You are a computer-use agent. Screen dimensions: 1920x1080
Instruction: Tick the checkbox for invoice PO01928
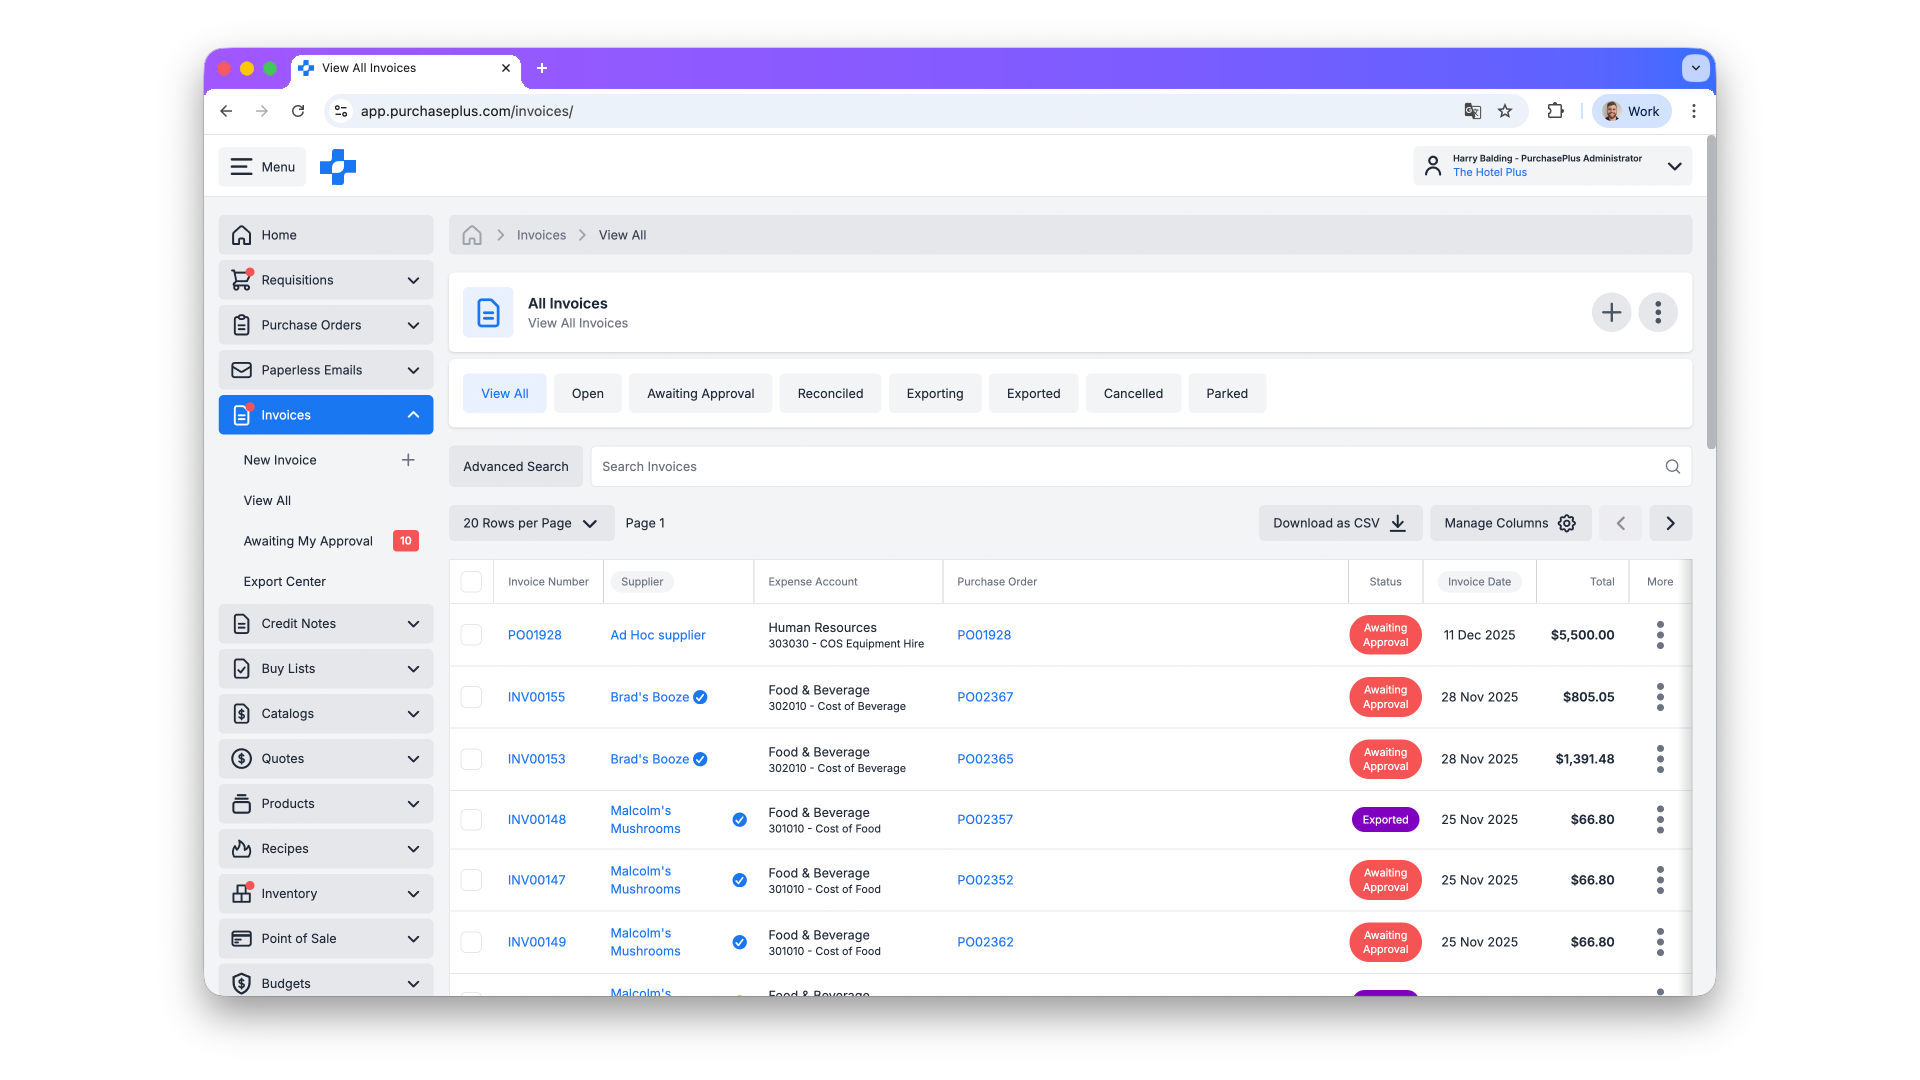click(471, 635)
